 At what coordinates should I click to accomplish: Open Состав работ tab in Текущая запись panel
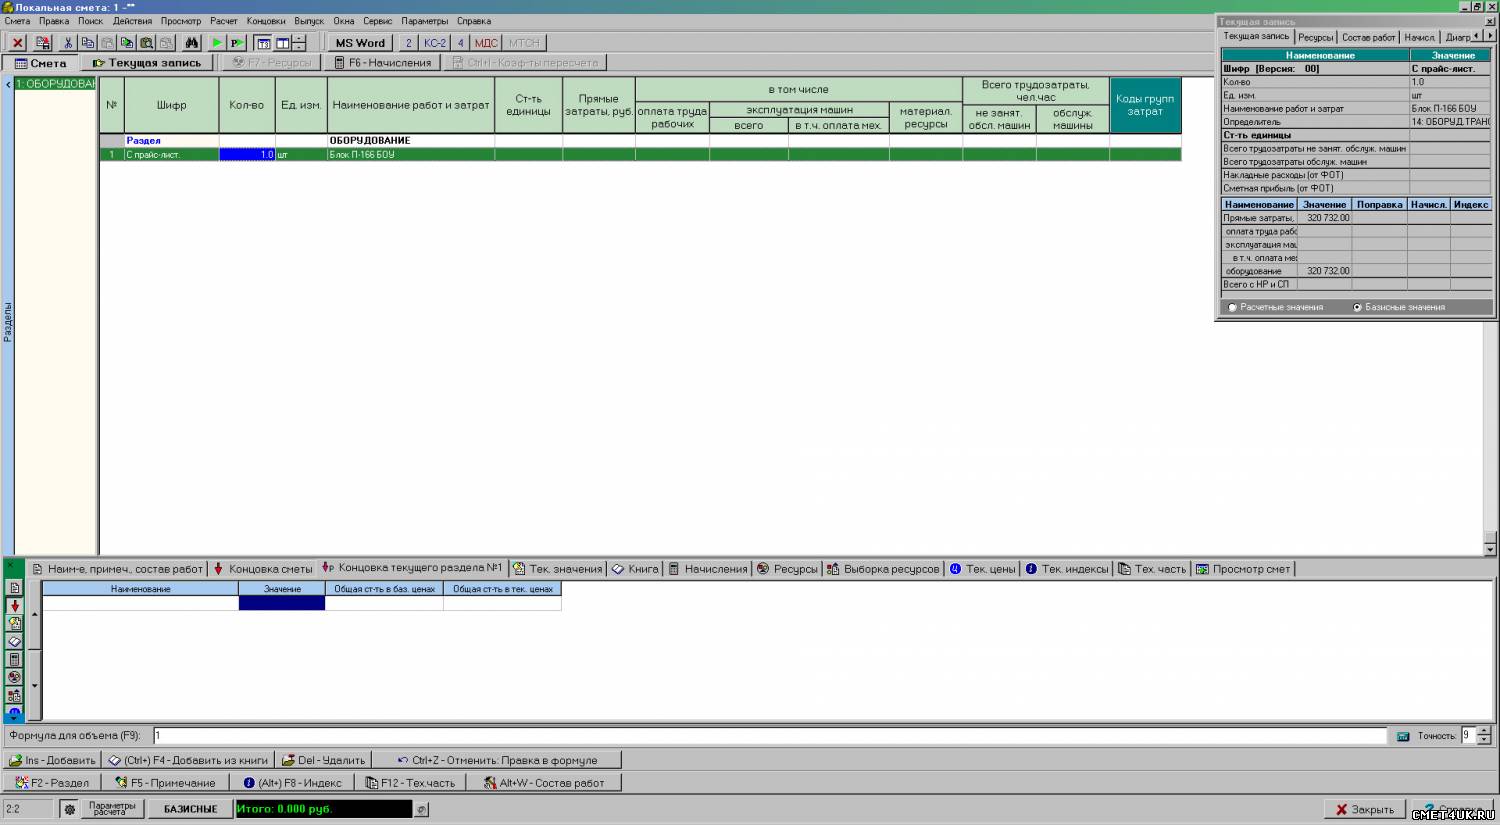pyautogui.click(x=1368, y=37)
